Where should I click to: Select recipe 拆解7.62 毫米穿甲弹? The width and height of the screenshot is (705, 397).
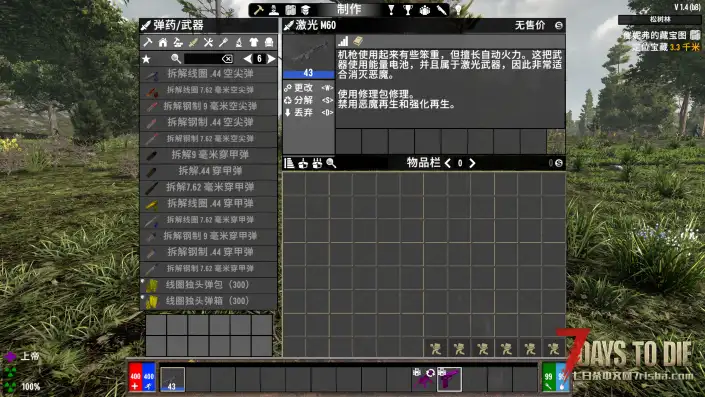(x=209, y=187)
